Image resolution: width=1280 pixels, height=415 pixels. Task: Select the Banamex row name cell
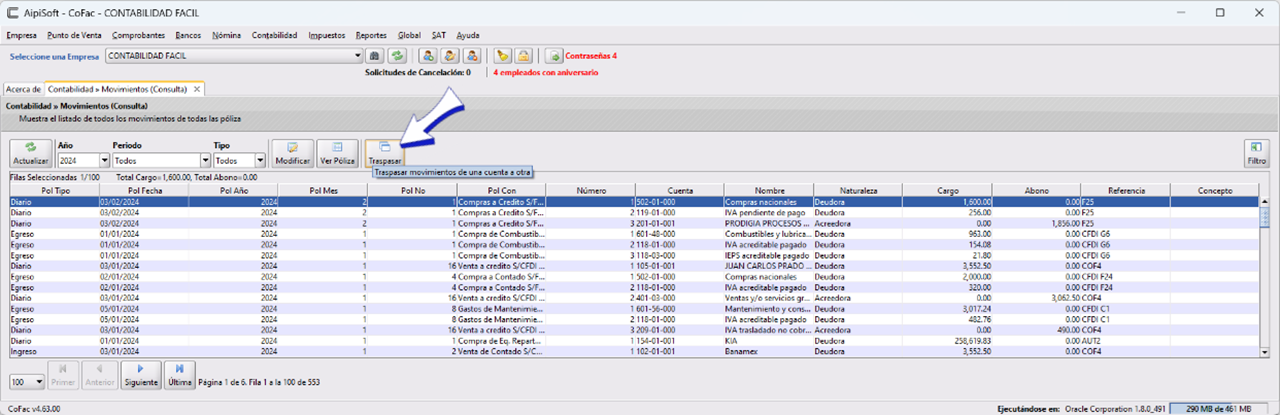[769, 352]
